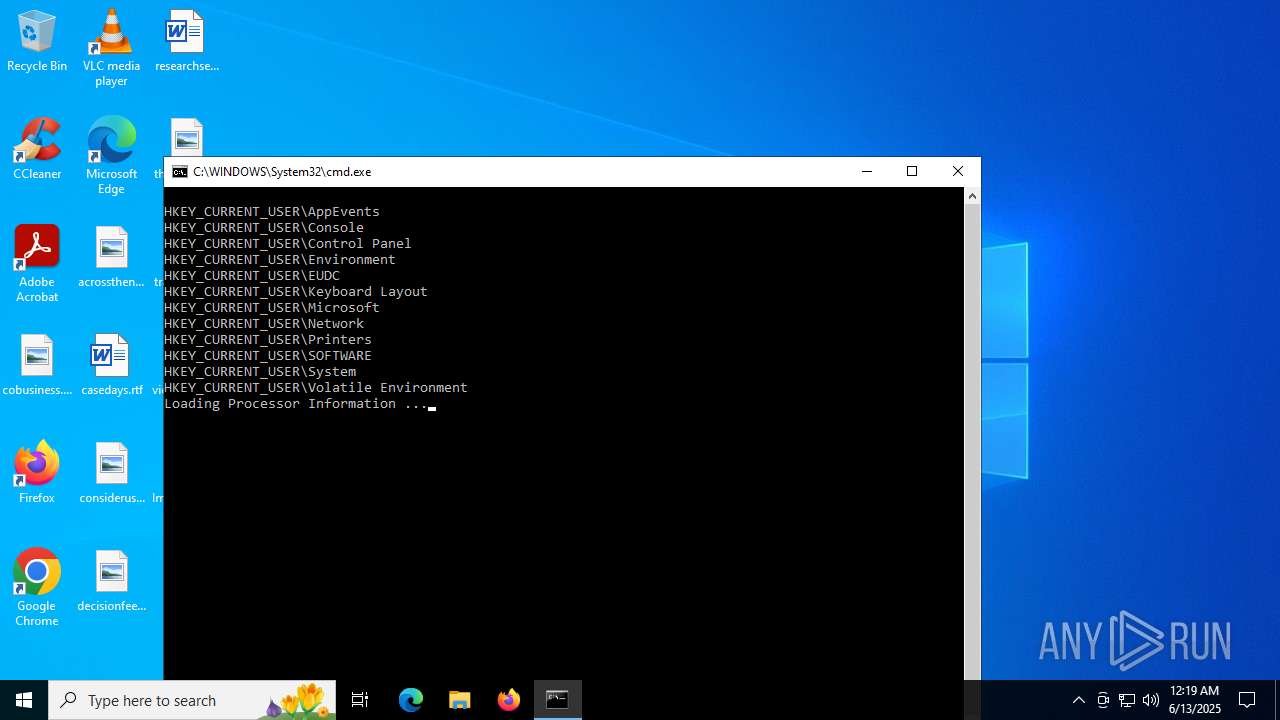Show hidden system tray icons
Viewport: 1280px width, 720px height.
(1079, 700)
